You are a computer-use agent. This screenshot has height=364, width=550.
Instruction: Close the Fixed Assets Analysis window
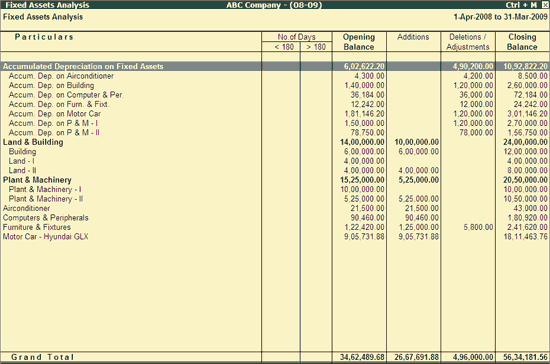[544, 5]
